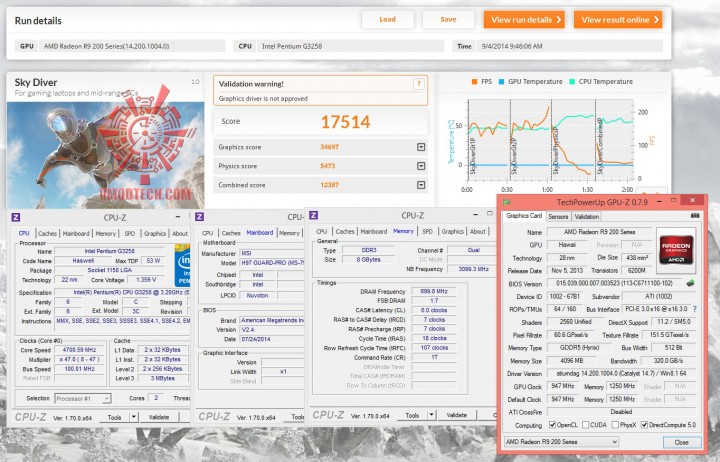Click the Close button in GPU-Z
The width and height of the screenshot is (720, 462).
click(682, 442)
